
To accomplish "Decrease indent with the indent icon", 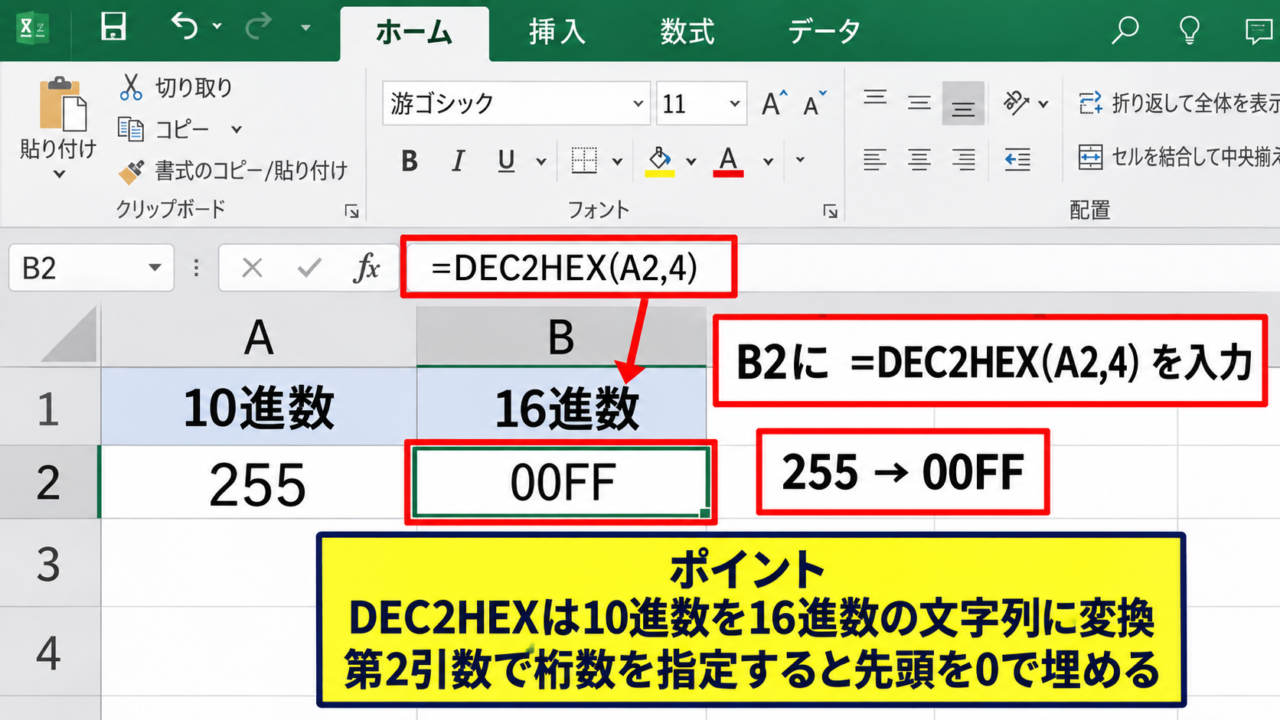I will point(1018,159).
